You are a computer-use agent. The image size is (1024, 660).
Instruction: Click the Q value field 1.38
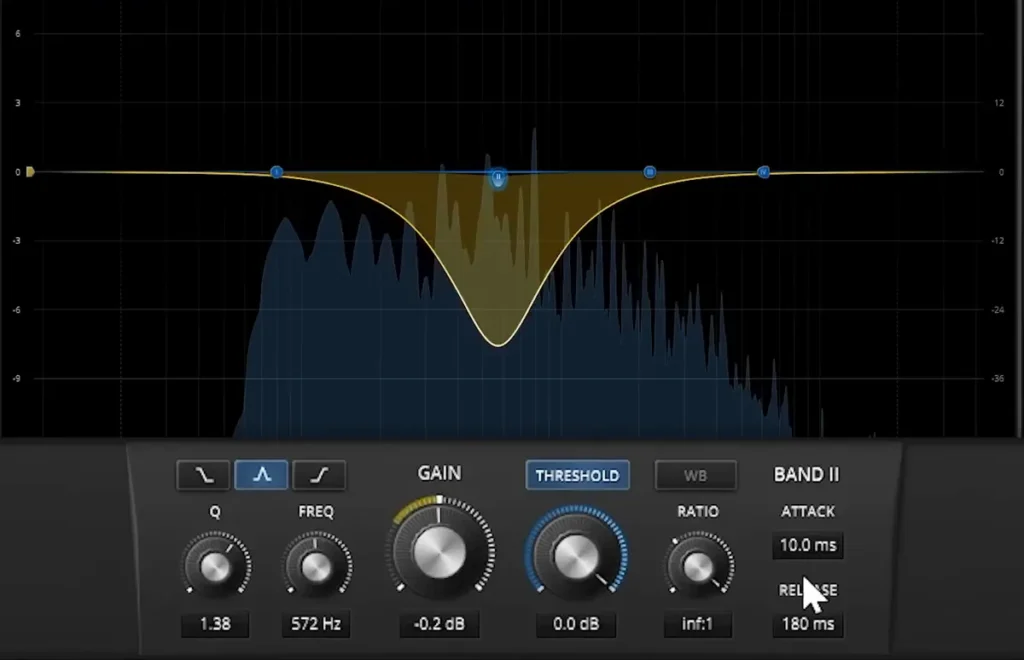216,624
